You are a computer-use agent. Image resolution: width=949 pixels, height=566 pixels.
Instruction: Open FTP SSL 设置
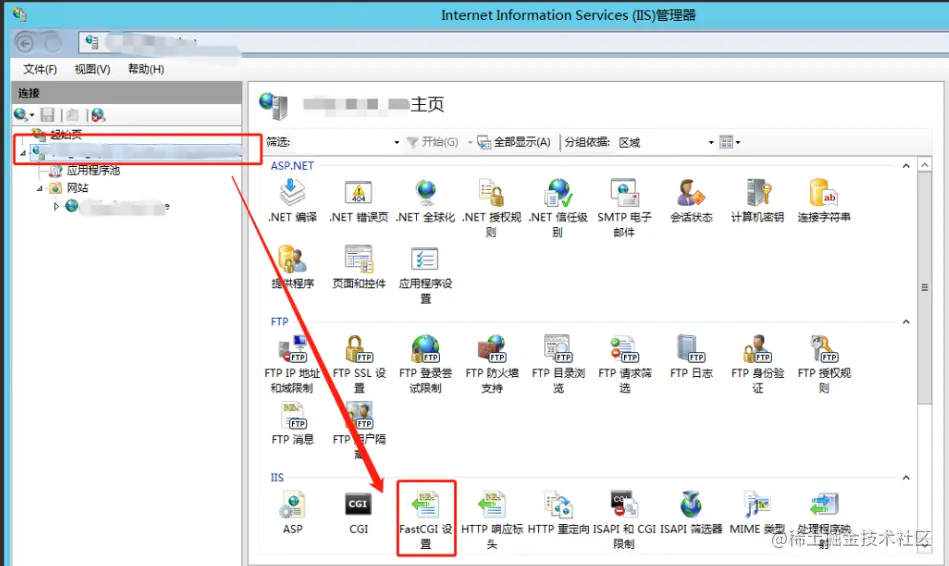coord(358,364)
